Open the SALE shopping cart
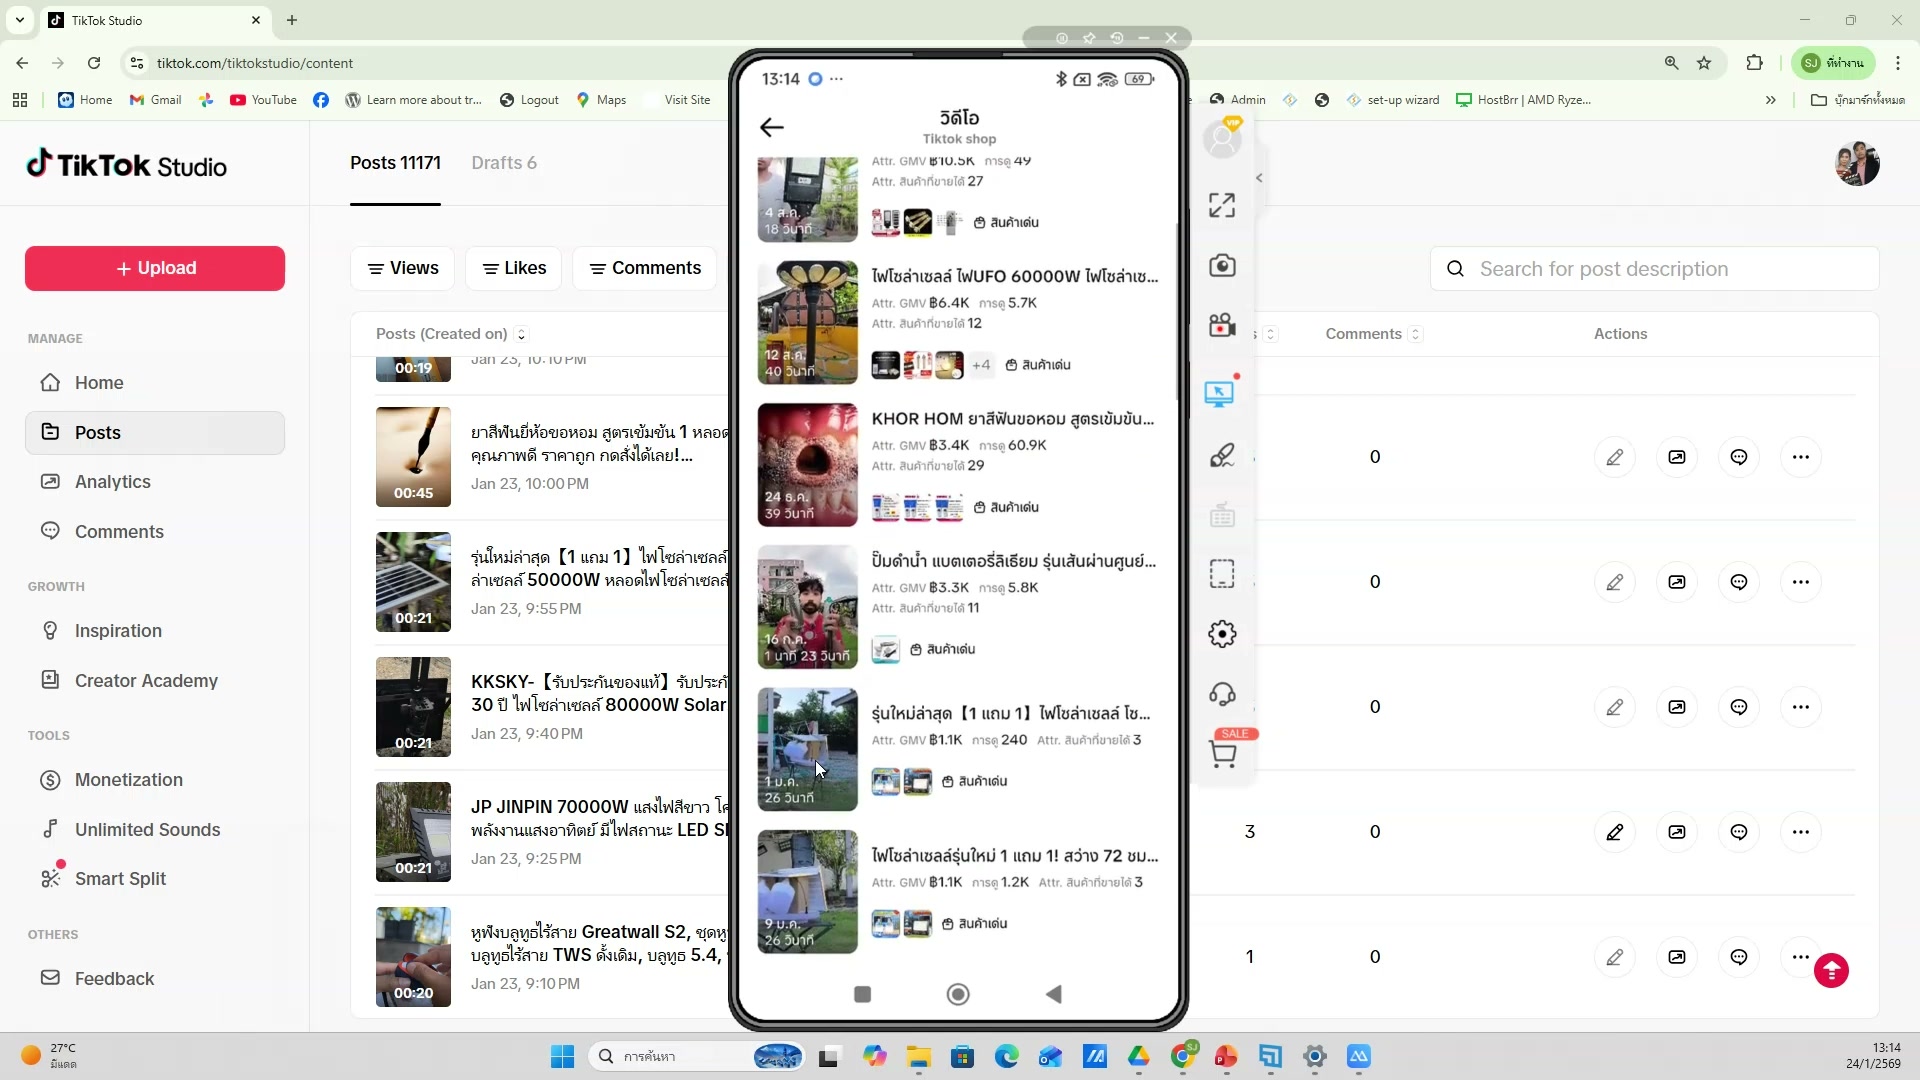 coord(1224,753)
